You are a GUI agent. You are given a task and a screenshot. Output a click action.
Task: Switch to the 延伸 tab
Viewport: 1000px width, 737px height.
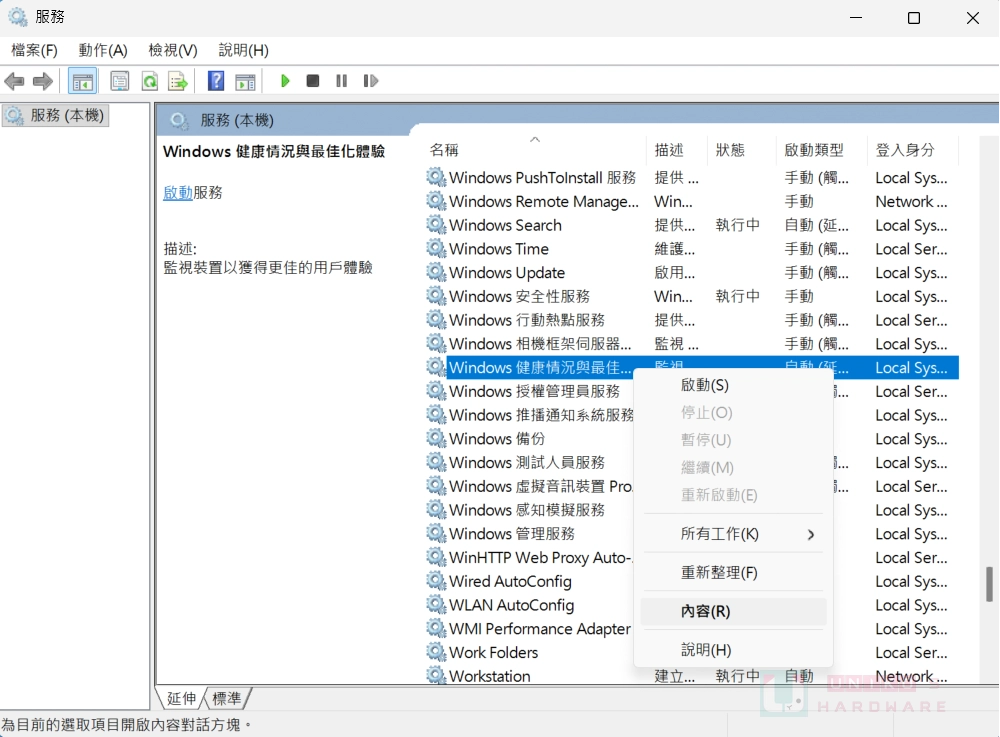click(x=181, y=699)
